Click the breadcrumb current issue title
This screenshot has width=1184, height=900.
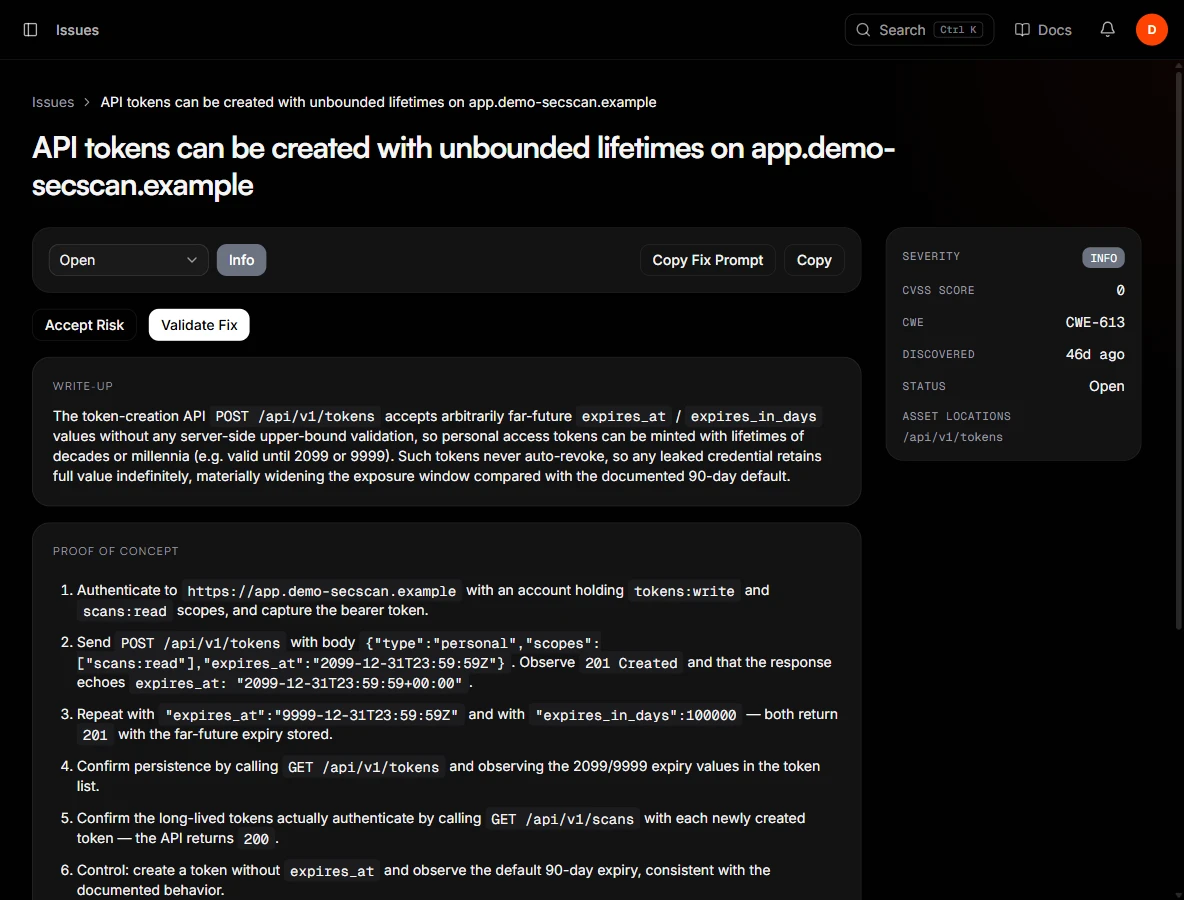click(x=378, y=102)
